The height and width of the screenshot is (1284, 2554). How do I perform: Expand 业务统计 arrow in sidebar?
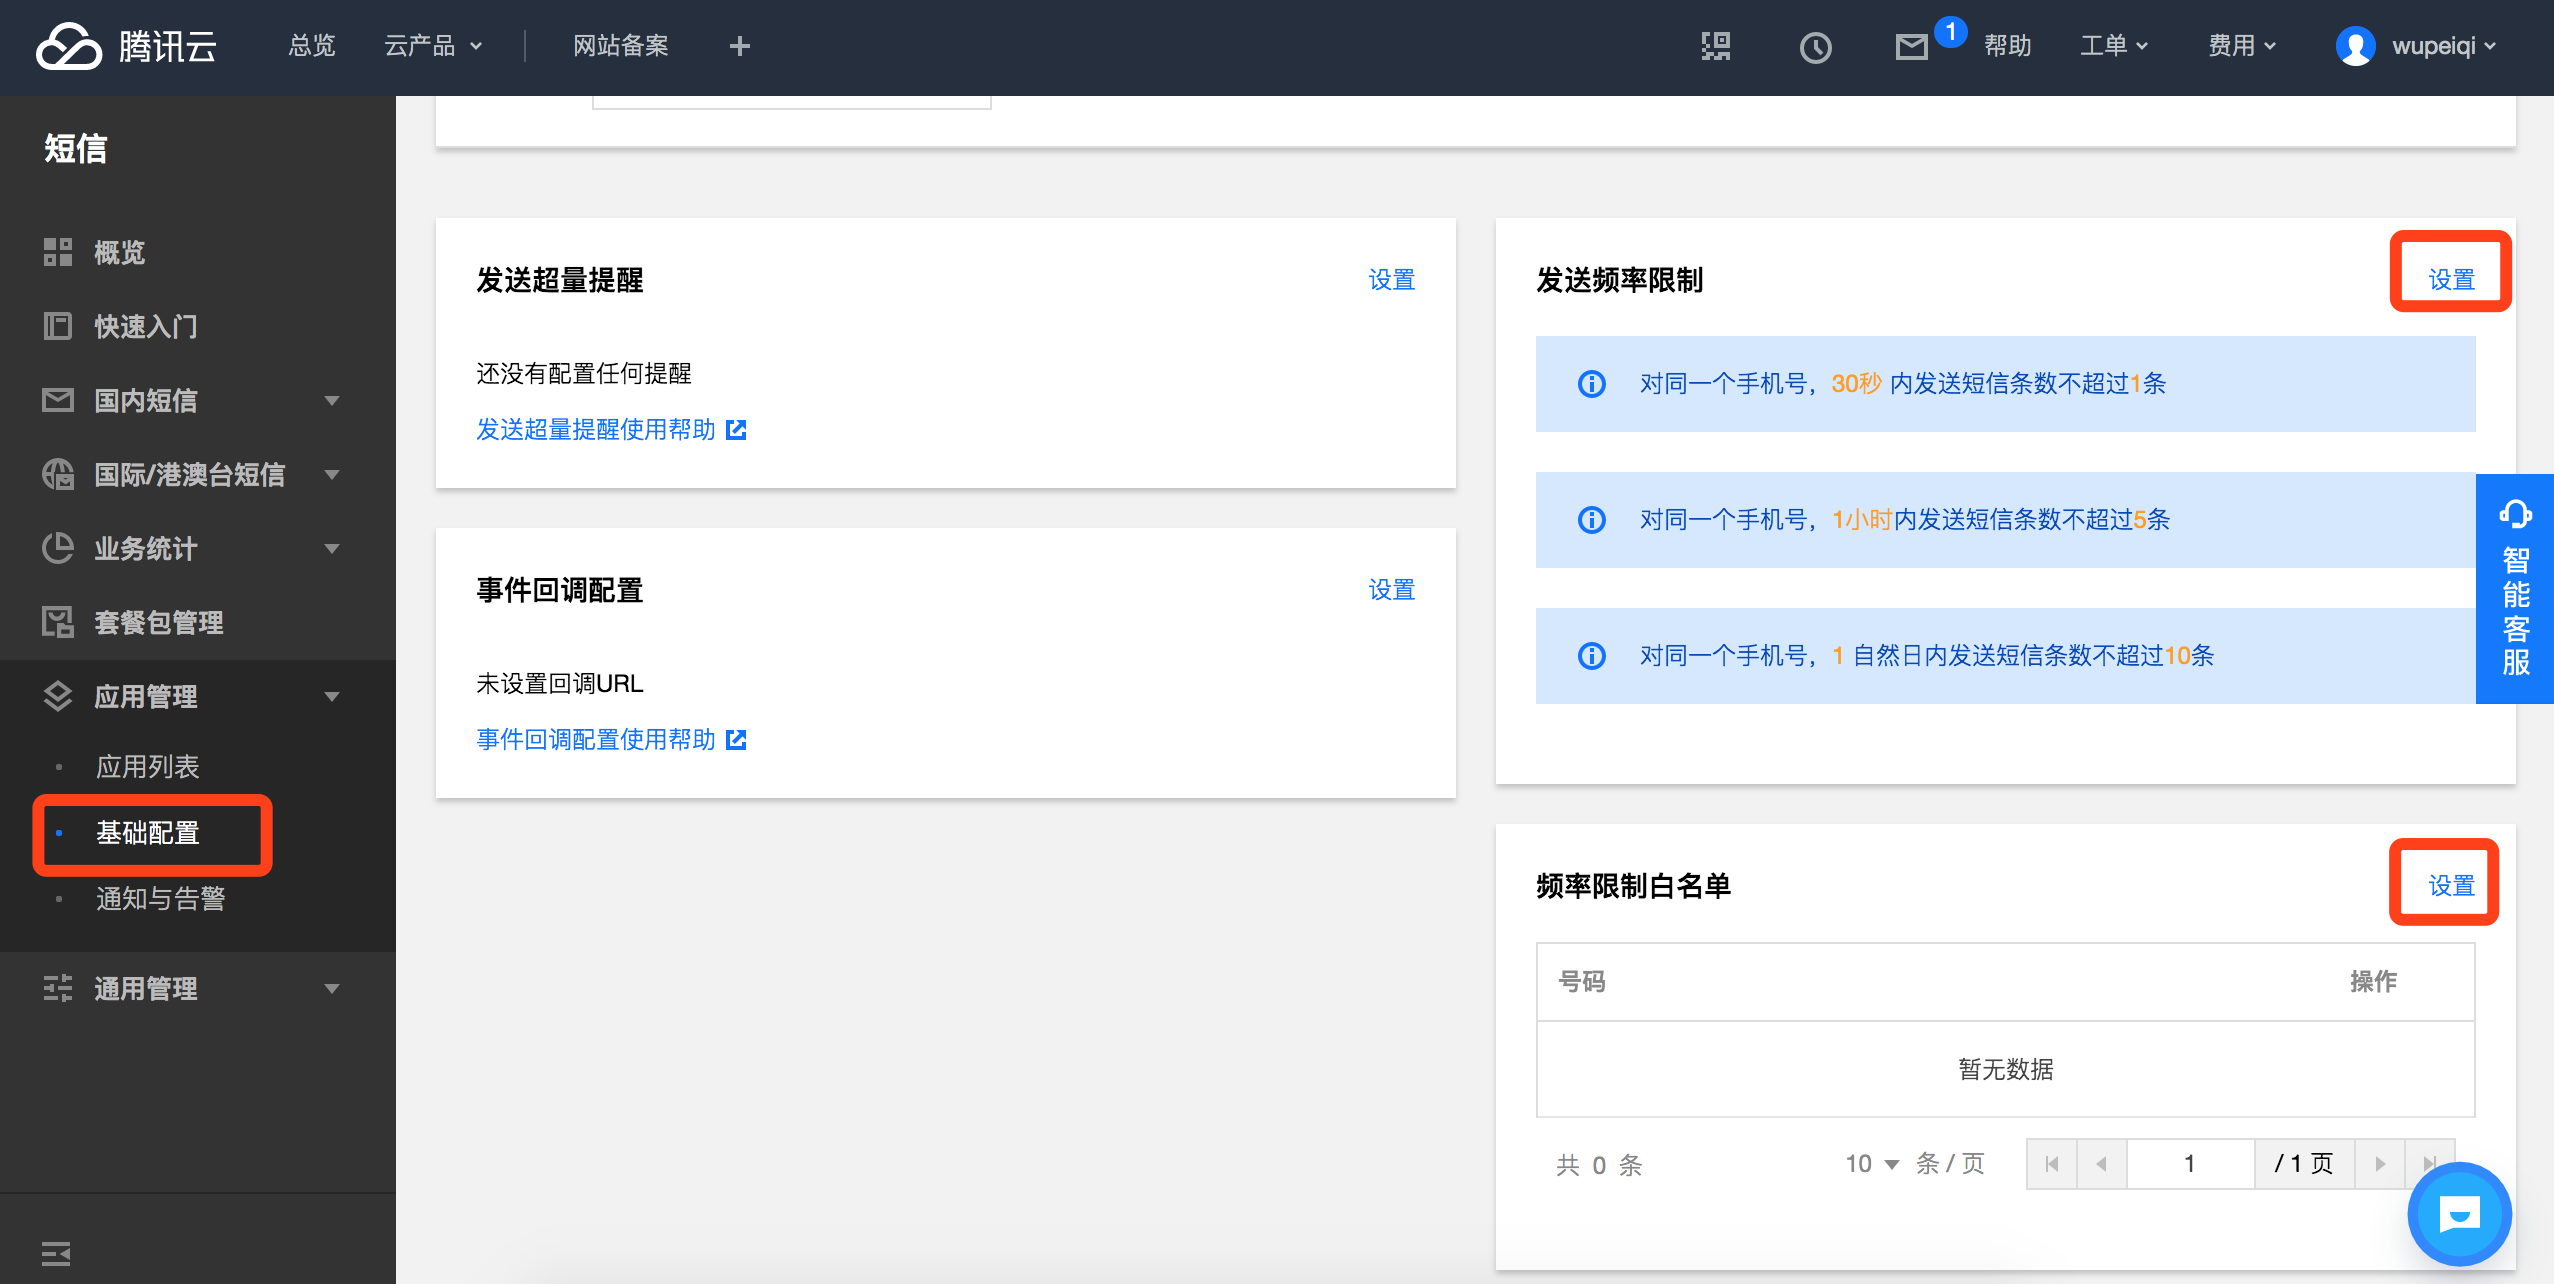pos(332,549)
